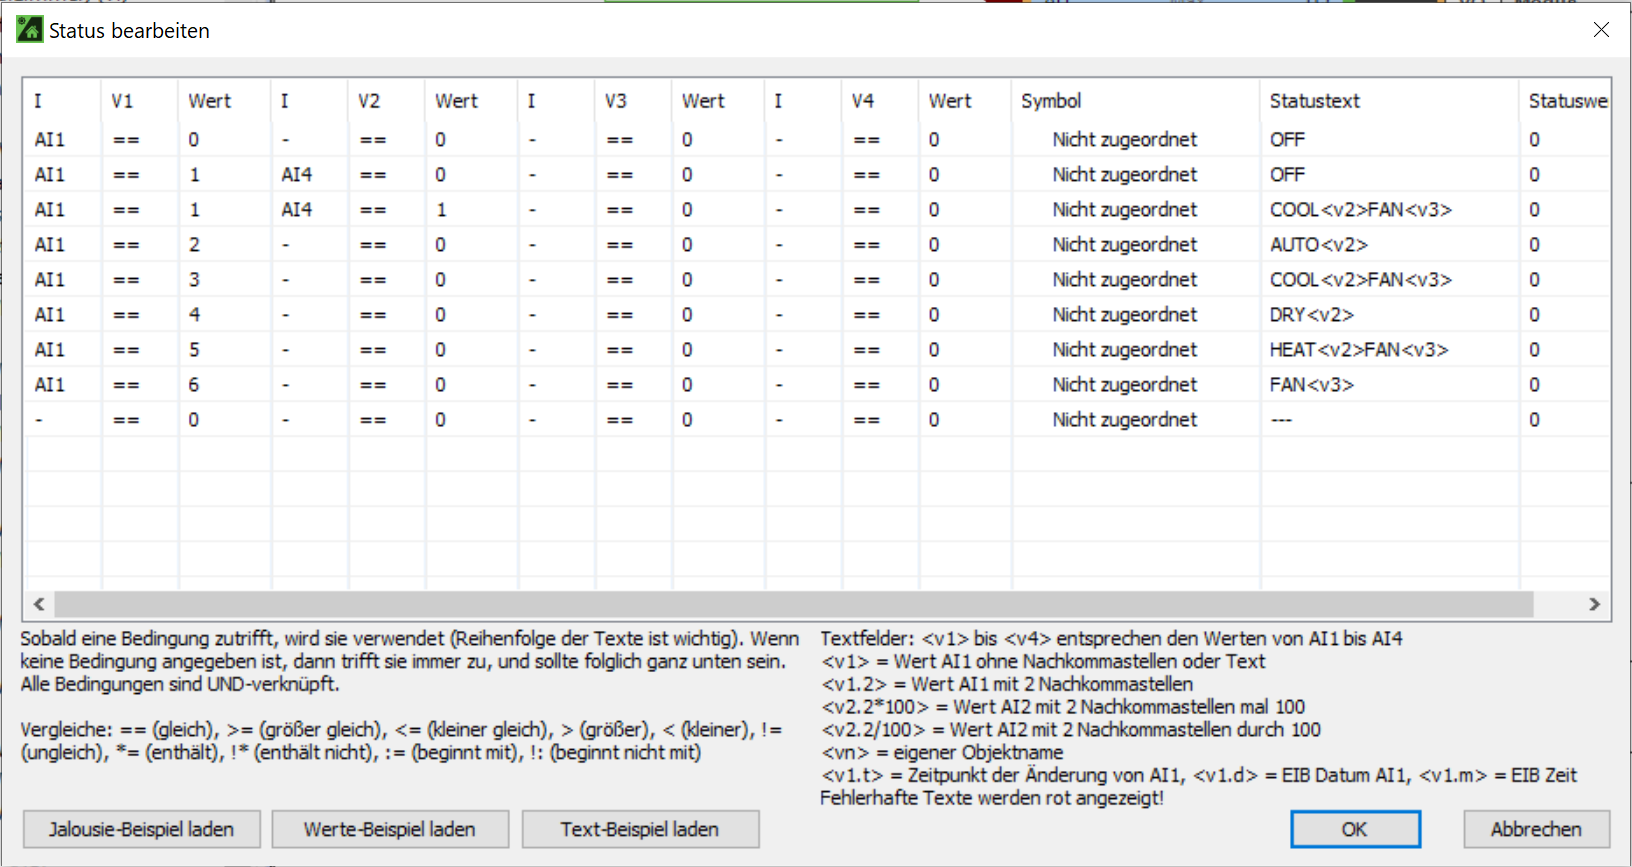Select the HEAT<v2>FAN<v3> status text cell
This screenshot has height=867, width=1632.
1359,350
